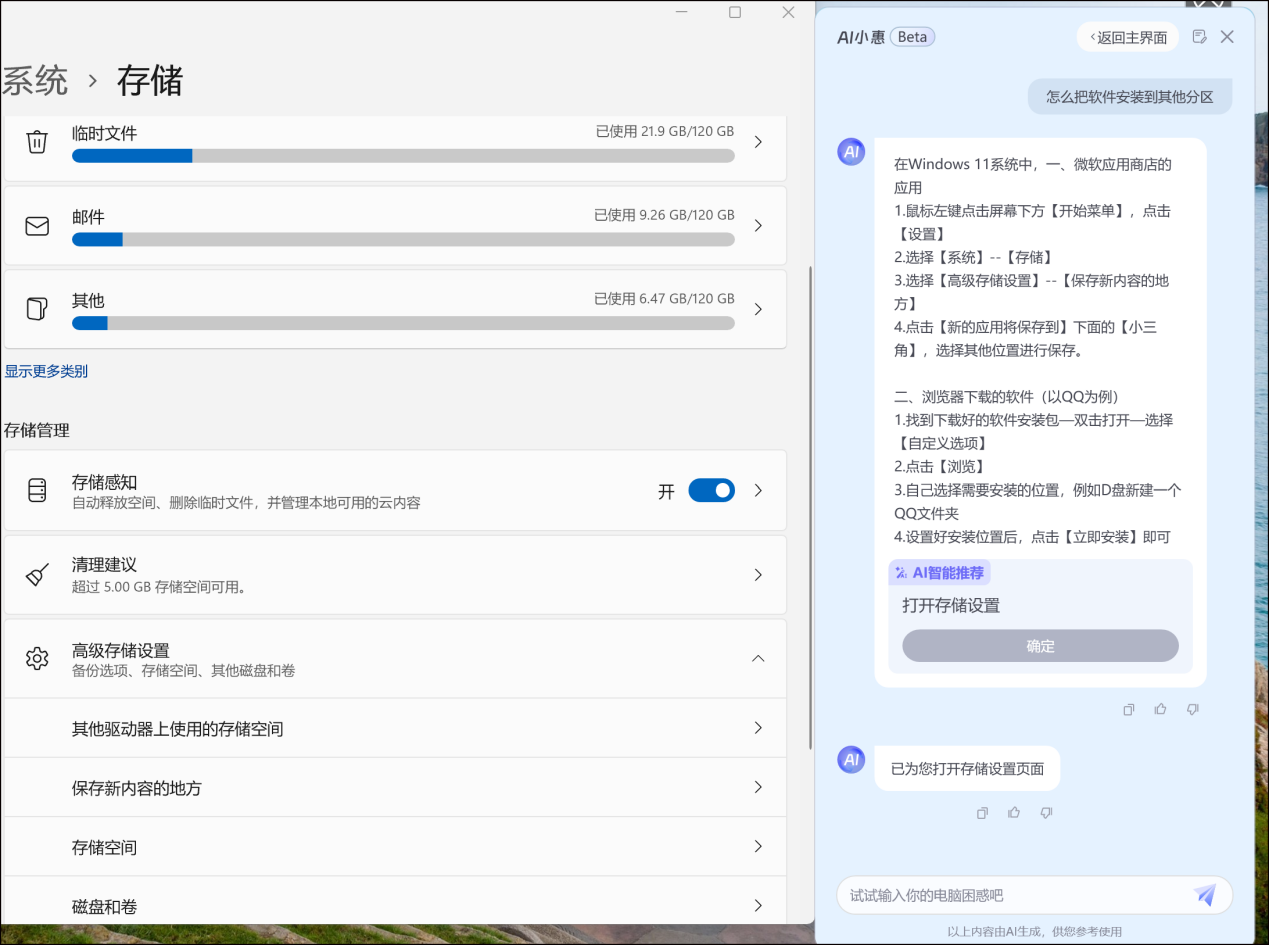Click the AI avatar beside the last message
Viewport: 1269px width, 945px height.
pyautogui.click(x=851, y=760)
